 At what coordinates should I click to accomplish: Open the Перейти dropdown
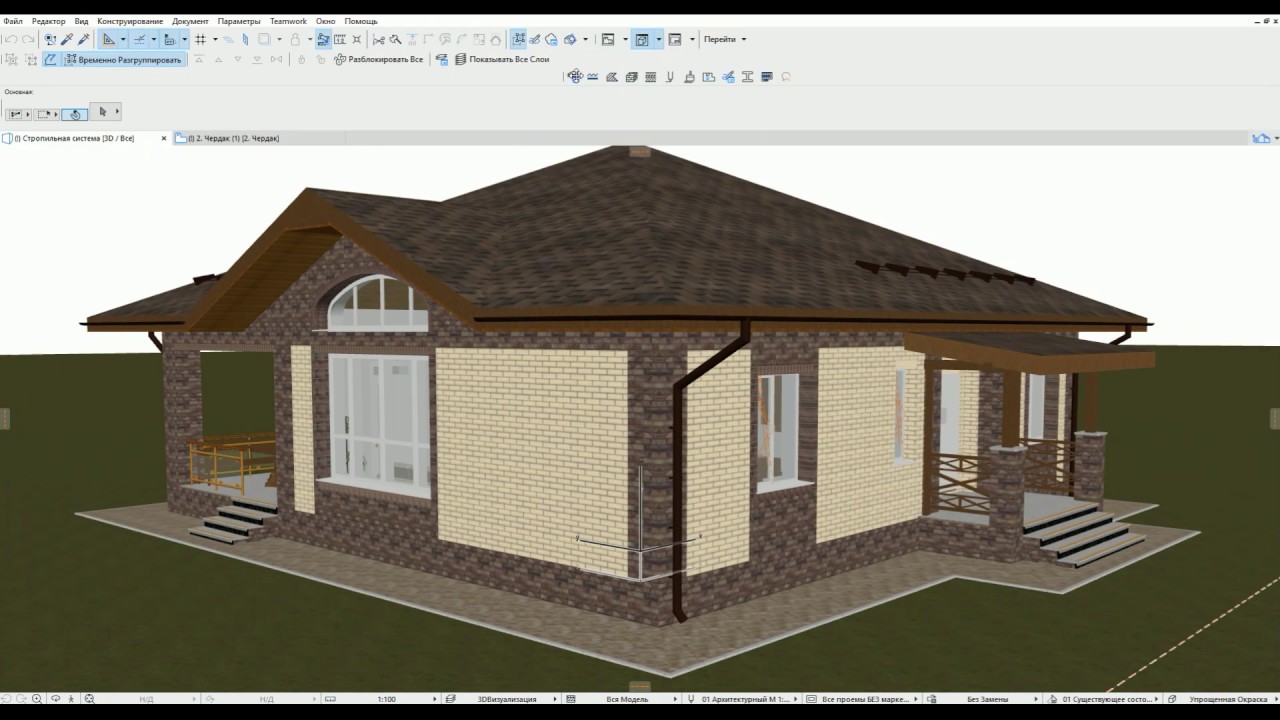725,40
